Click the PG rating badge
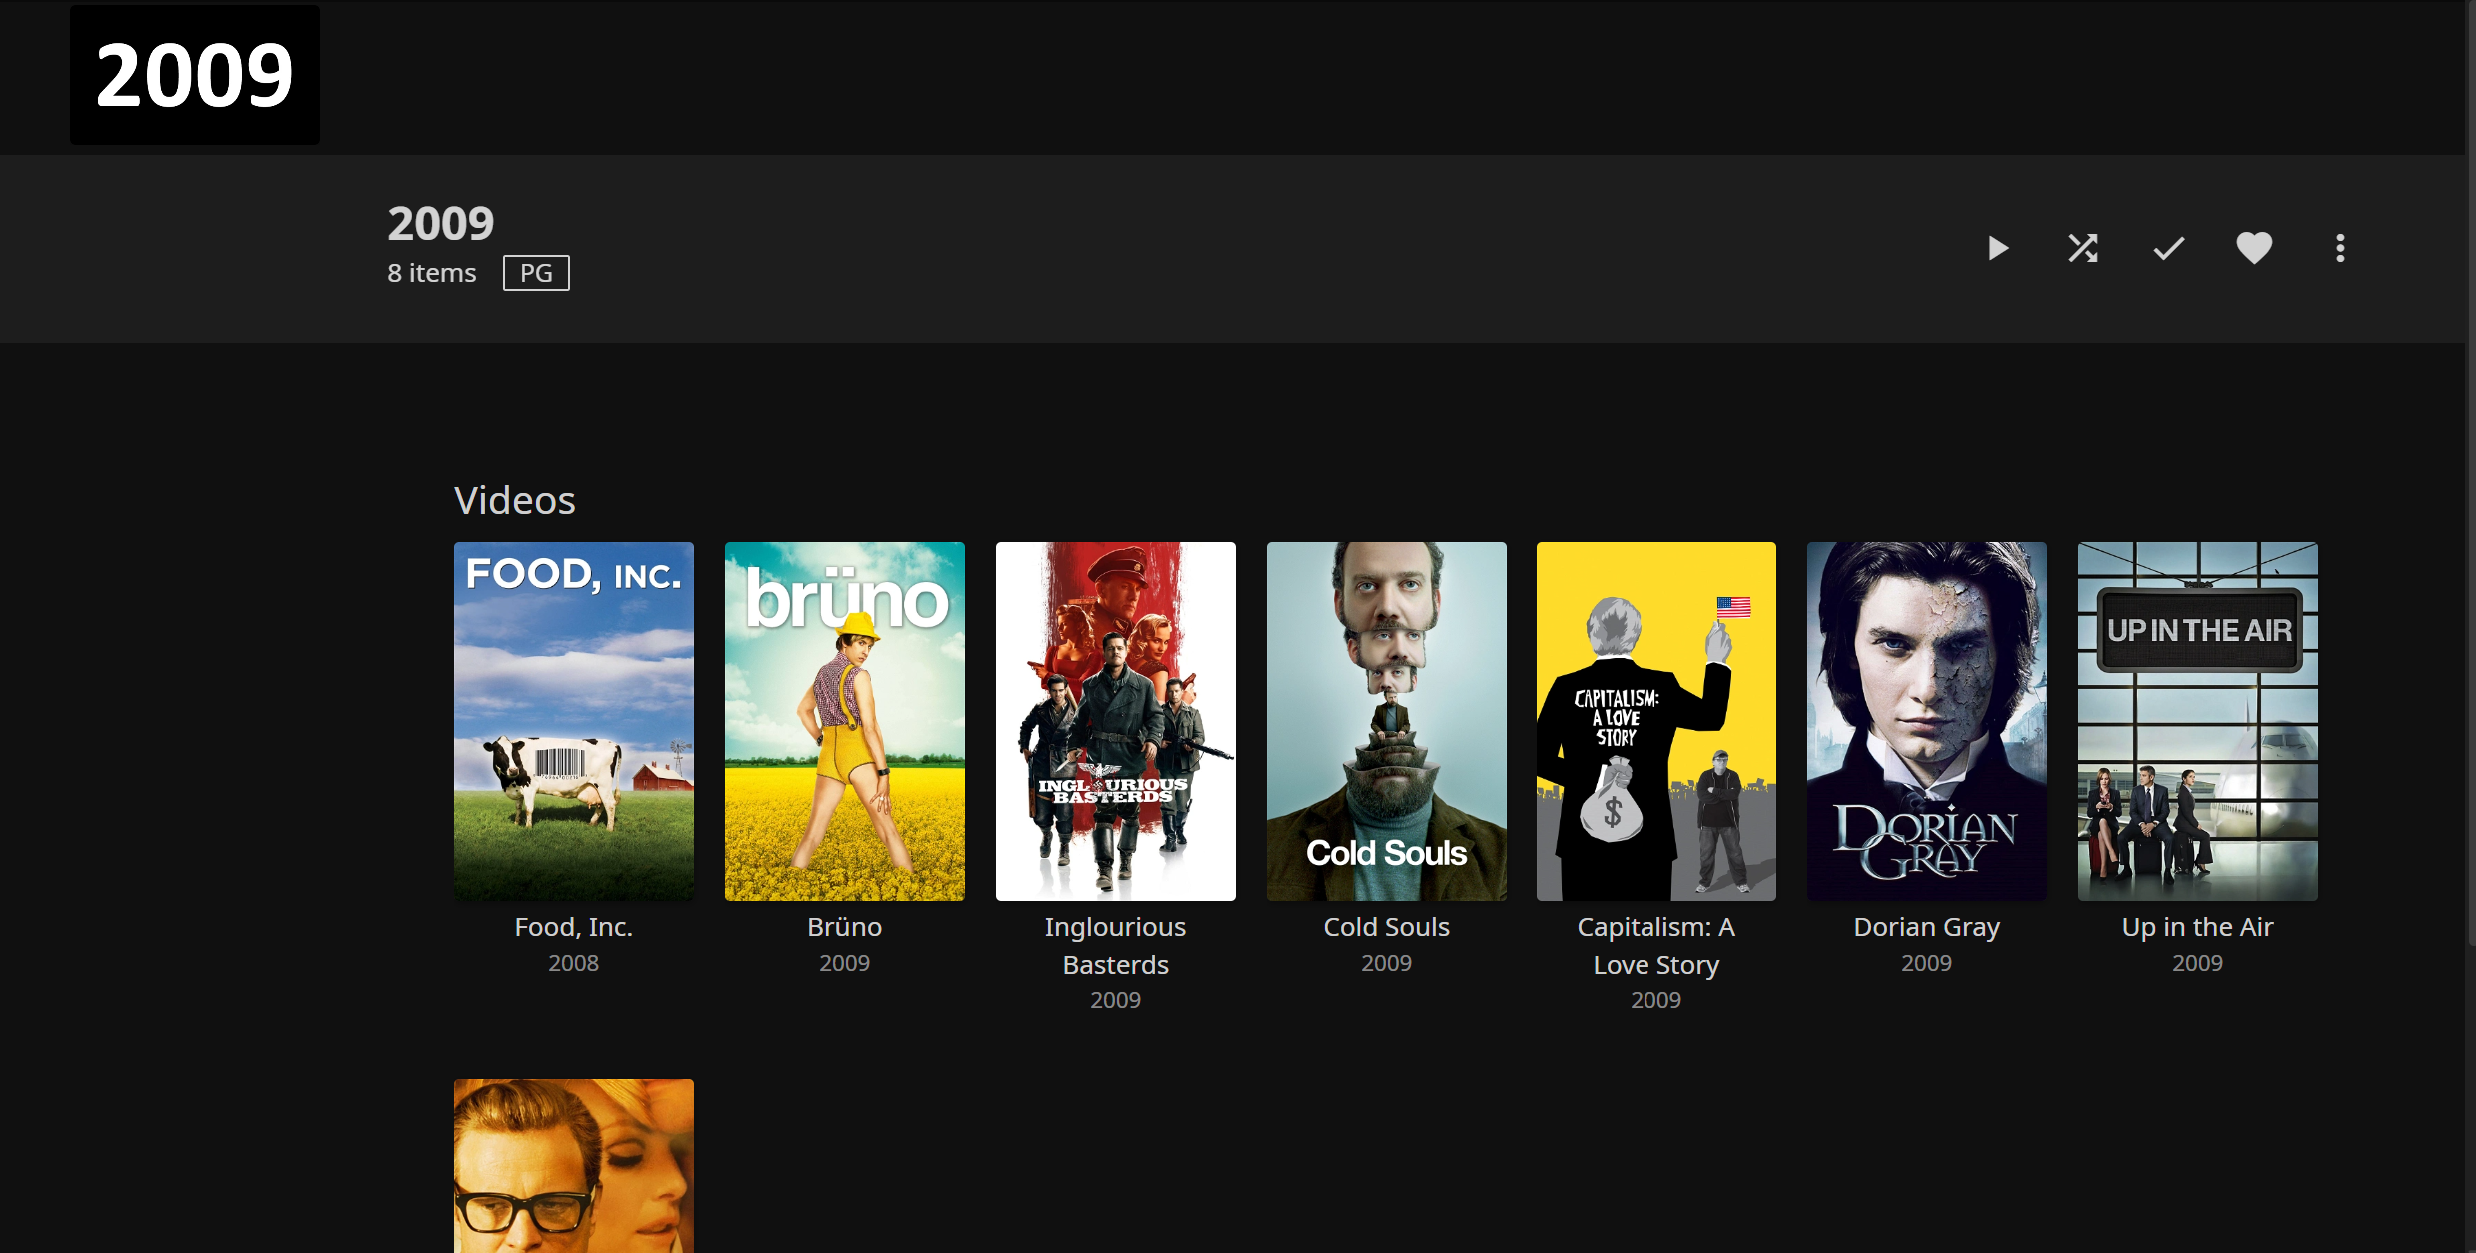This screenshot has width=2476, height=1253. [x=536, y=273]
